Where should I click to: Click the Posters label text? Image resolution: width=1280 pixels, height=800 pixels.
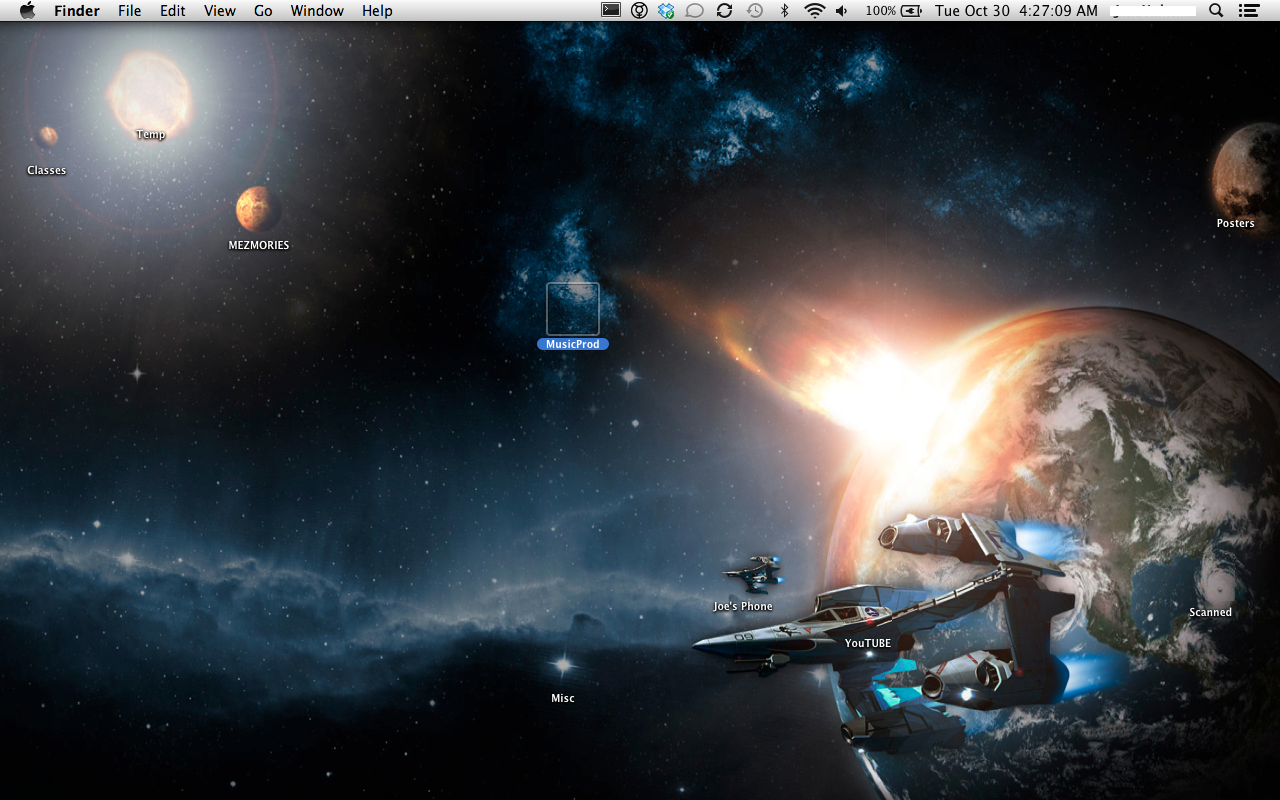(x=1235, y=223)
